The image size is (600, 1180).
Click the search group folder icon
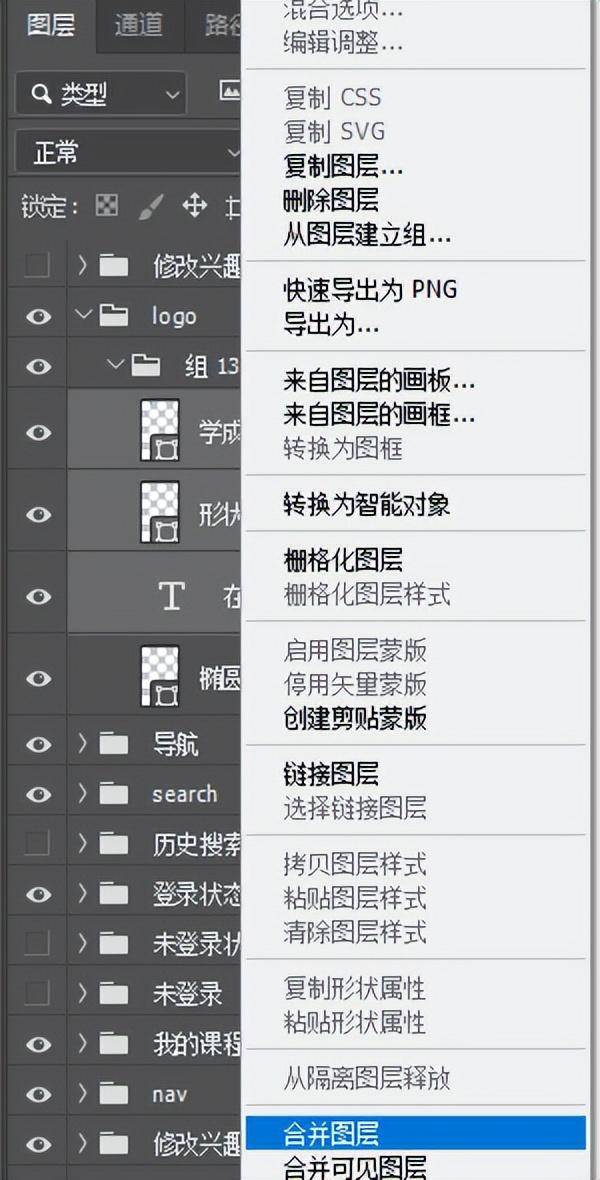pyautogui.click(x=114, y=794)
